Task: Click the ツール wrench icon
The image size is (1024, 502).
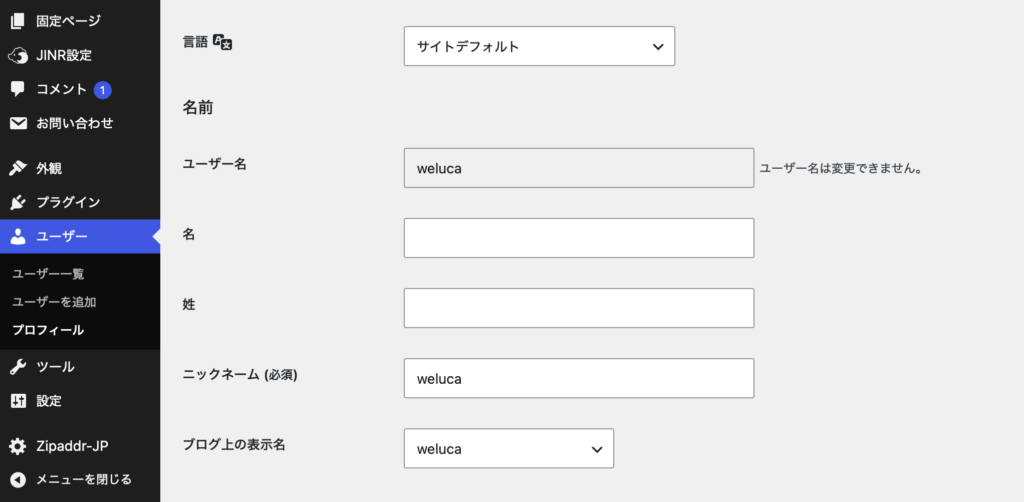Action: click(18, 368)
